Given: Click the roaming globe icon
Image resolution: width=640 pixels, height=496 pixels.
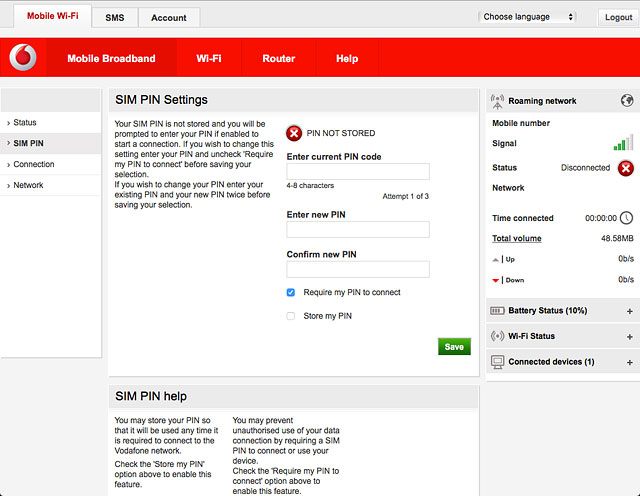Looking at the screenshot, I should click(627, 100).
